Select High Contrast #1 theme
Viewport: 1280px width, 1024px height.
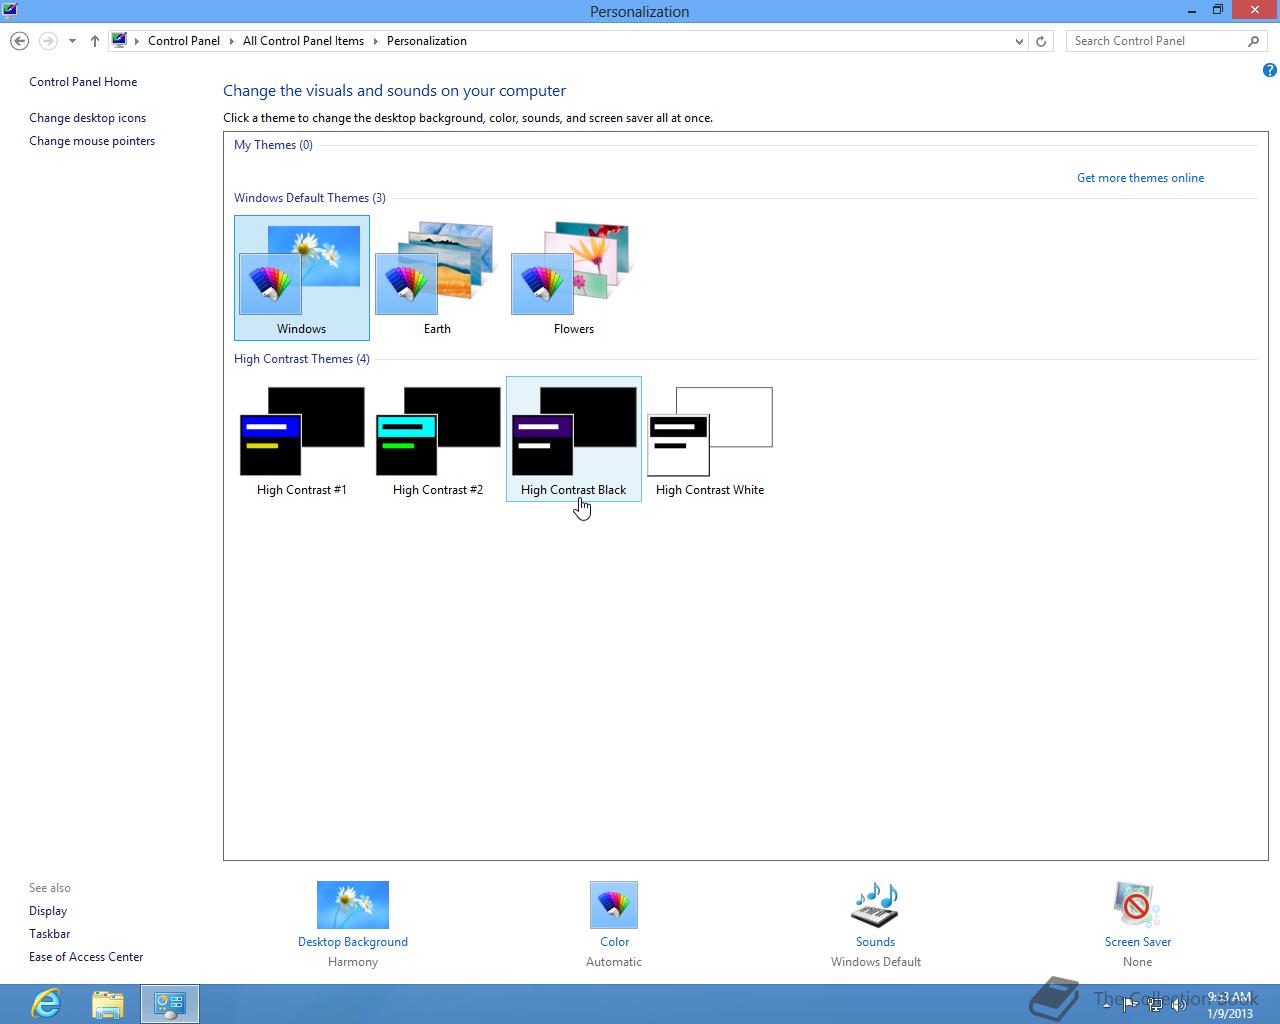tap(301, 439)
